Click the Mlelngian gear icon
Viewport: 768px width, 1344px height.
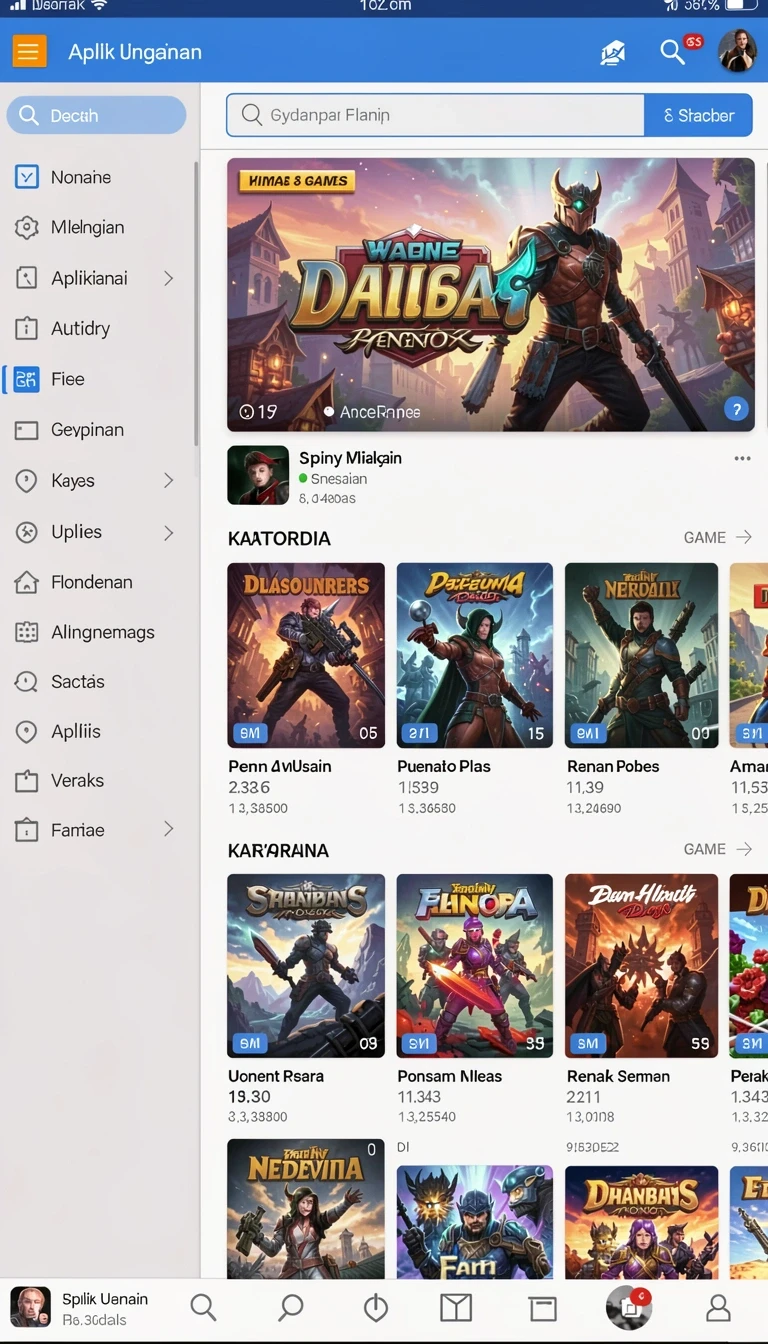click(x=27, y=227)
